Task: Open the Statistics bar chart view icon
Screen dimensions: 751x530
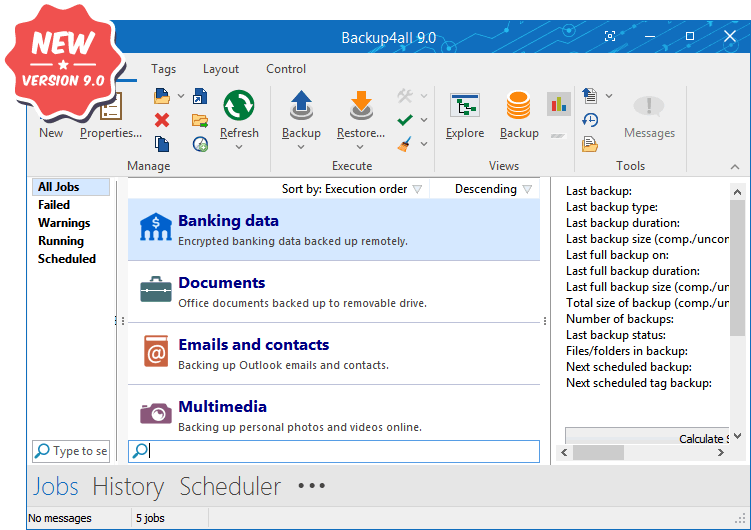Action: pos(559,103)
